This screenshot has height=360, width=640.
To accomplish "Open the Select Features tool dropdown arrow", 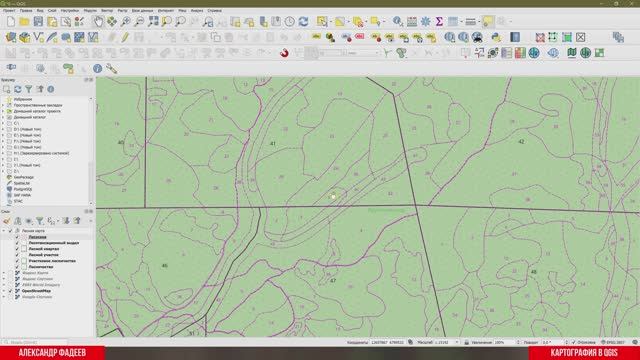I will tap(331, 22).
